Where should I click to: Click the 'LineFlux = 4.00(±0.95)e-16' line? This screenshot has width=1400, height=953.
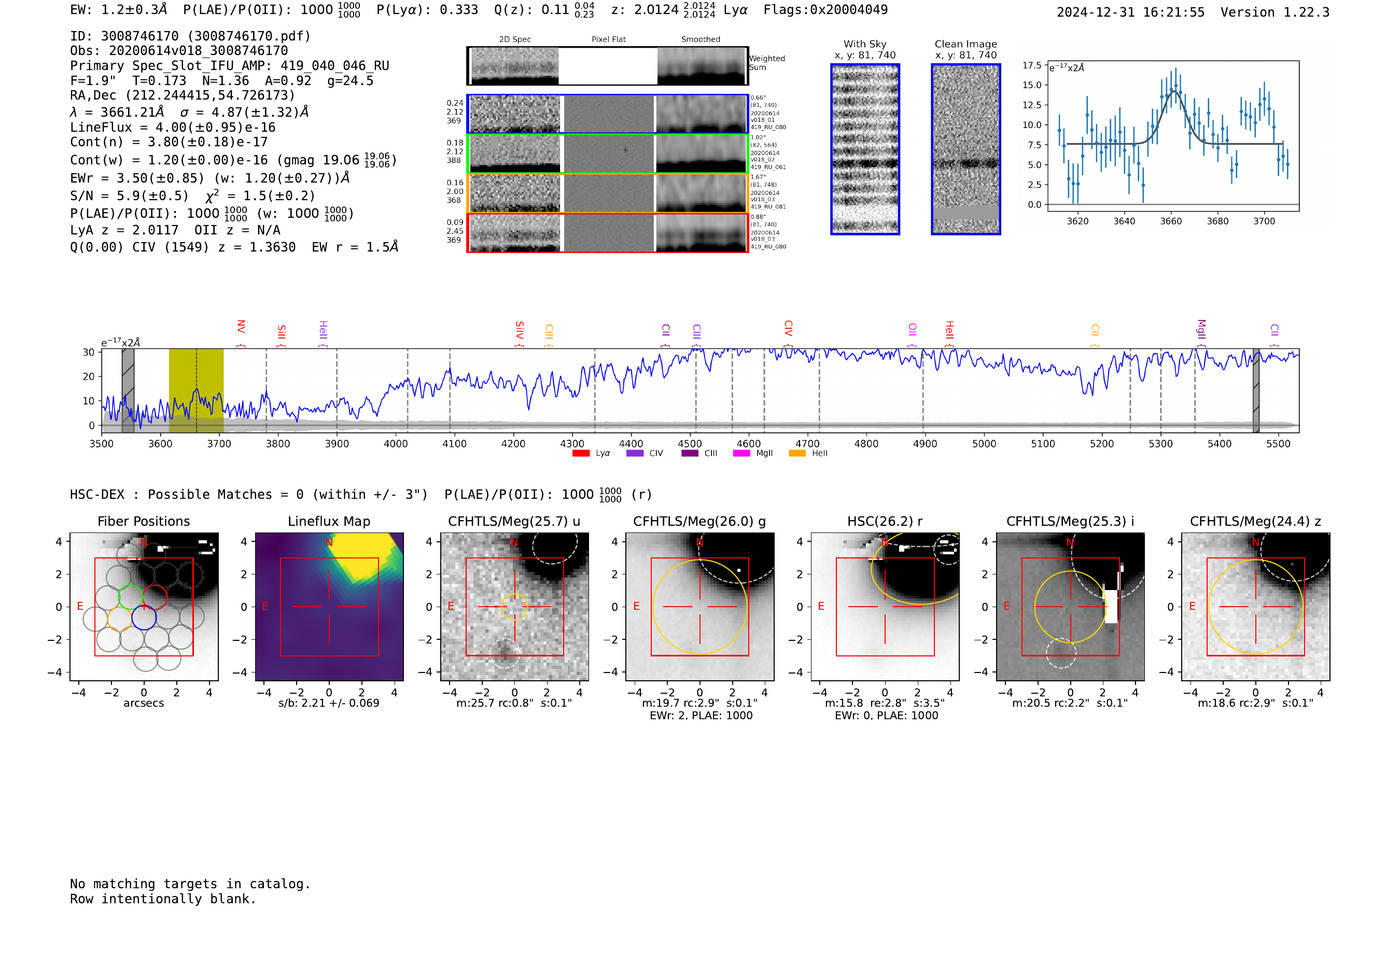173,127
